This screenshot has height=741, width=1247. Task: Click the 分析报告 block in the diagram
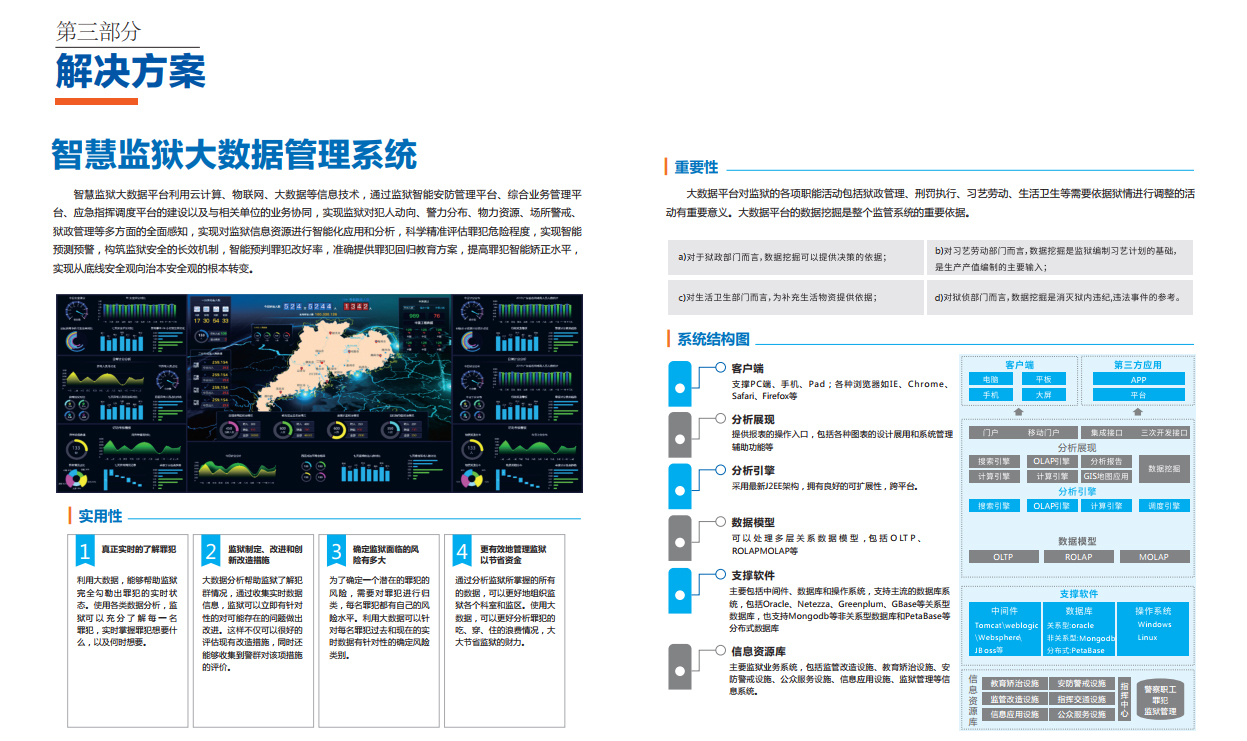1106,462
